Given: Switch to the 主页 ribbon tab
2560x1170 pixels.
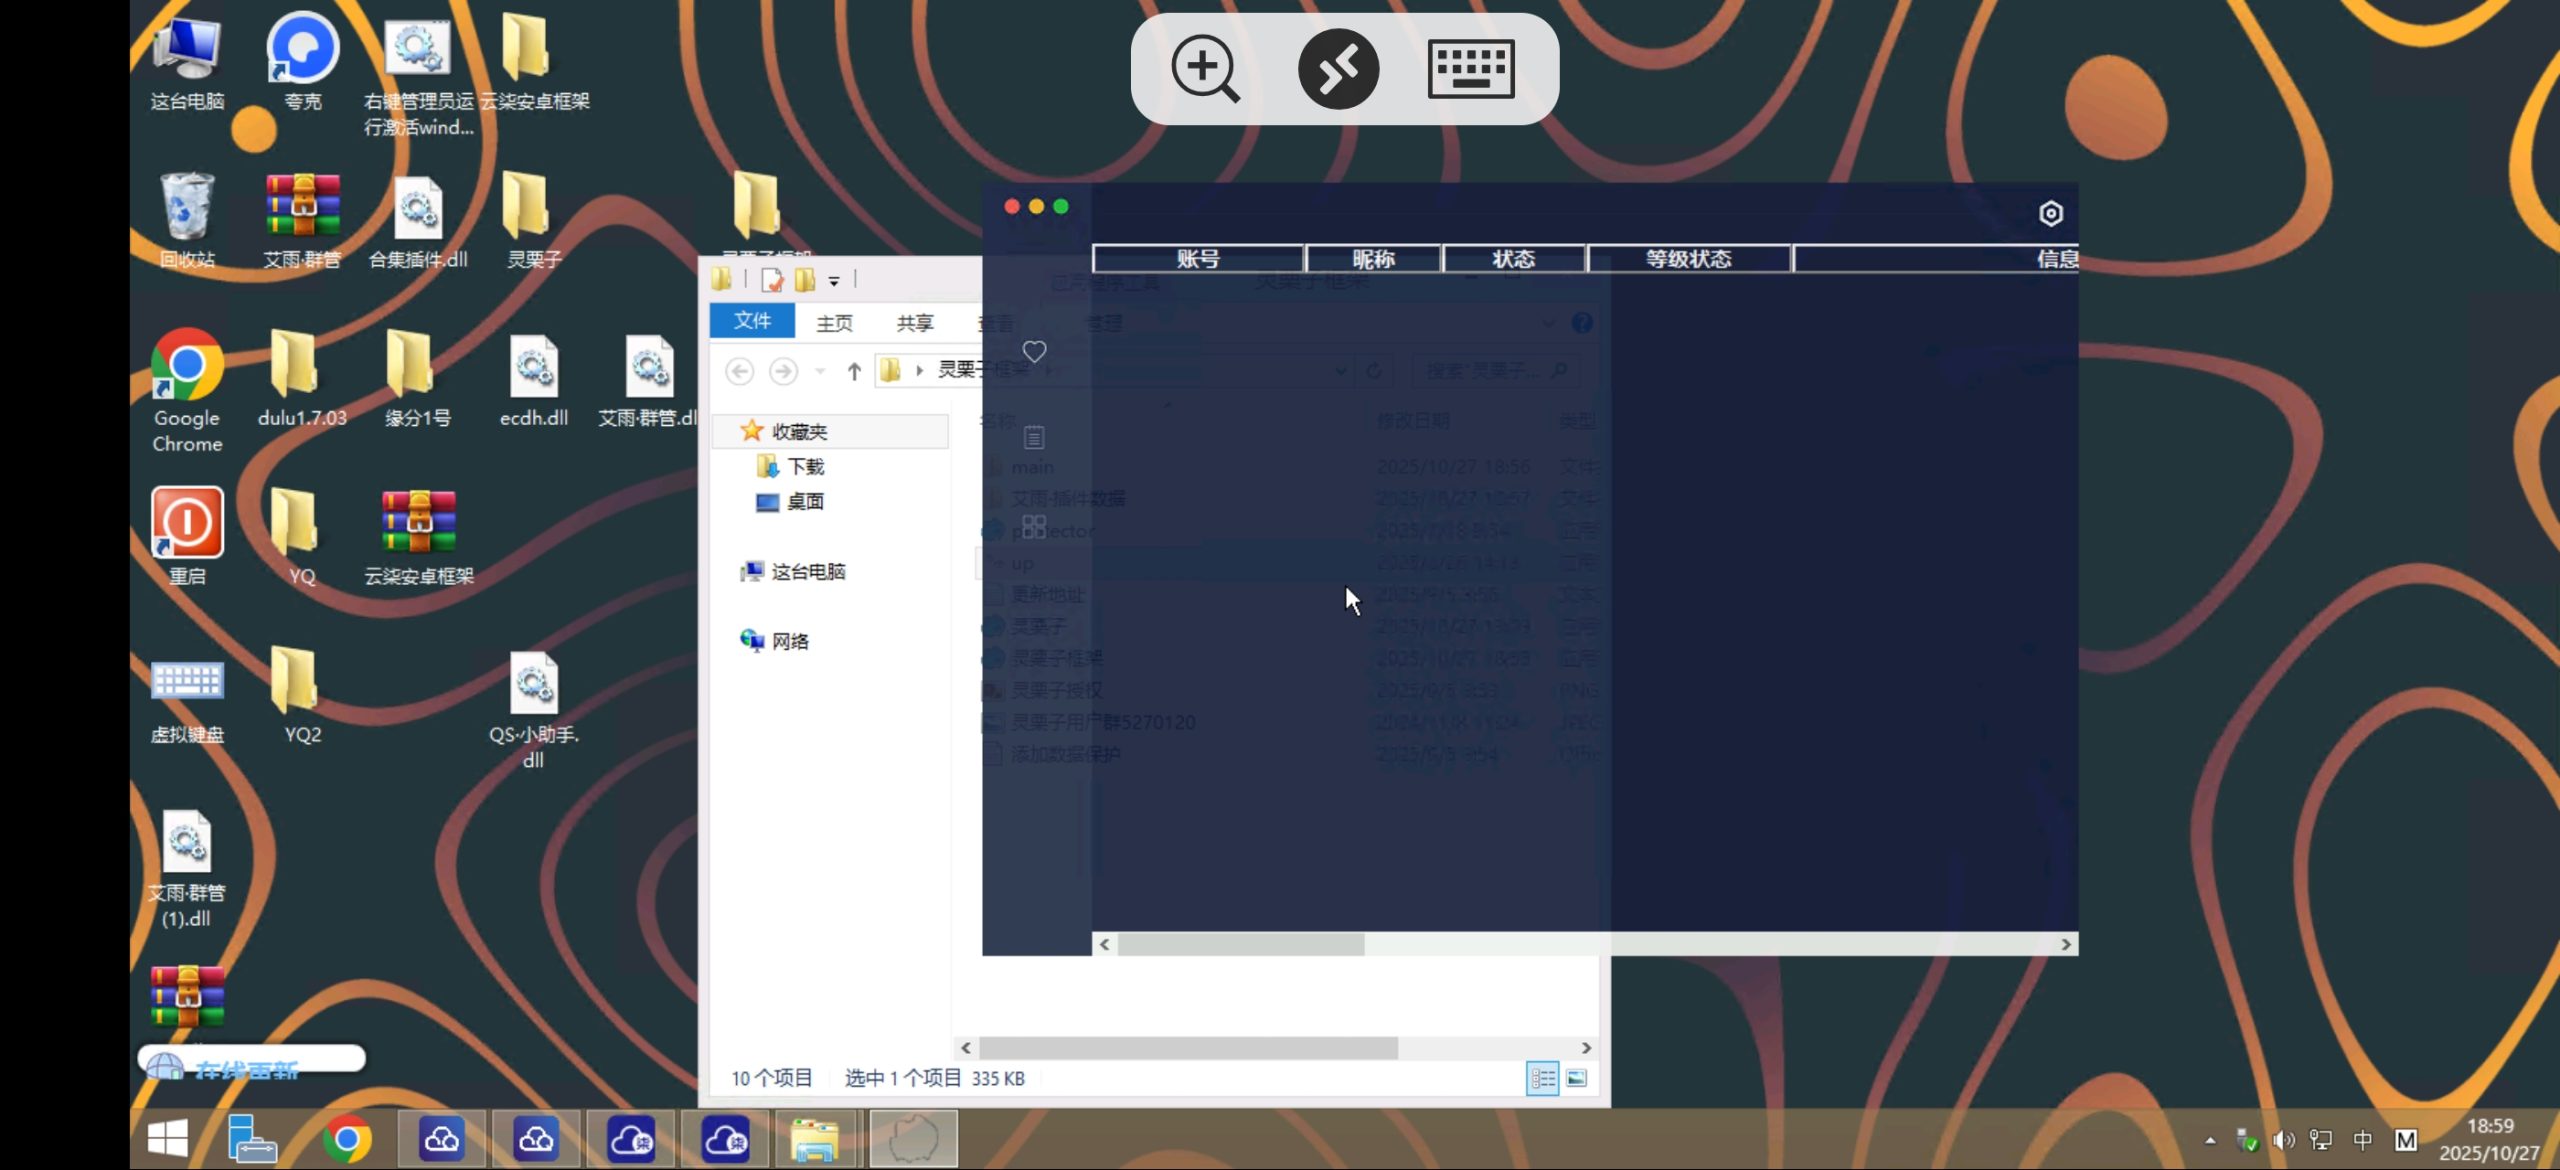Looking at the screenshot, I should tap(834, 321).
